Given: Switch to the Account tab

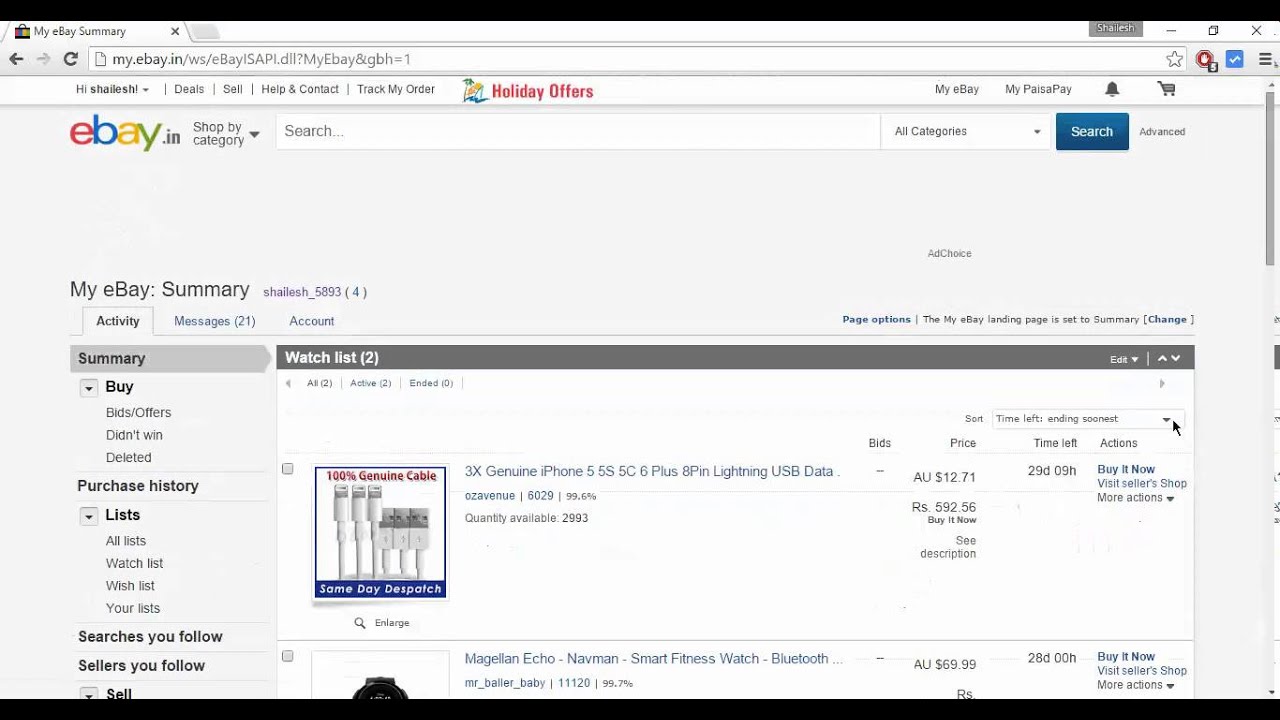Looking at the screenshot, I should click(x=312, y=321).
